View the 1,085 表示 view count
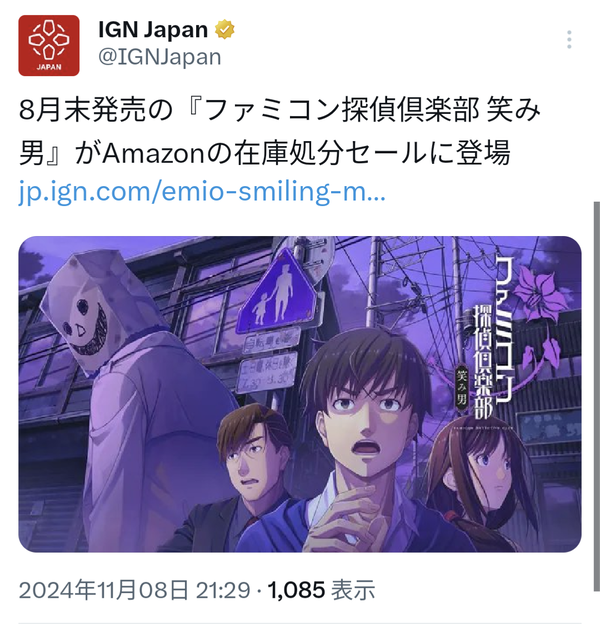 click(321, 590)
